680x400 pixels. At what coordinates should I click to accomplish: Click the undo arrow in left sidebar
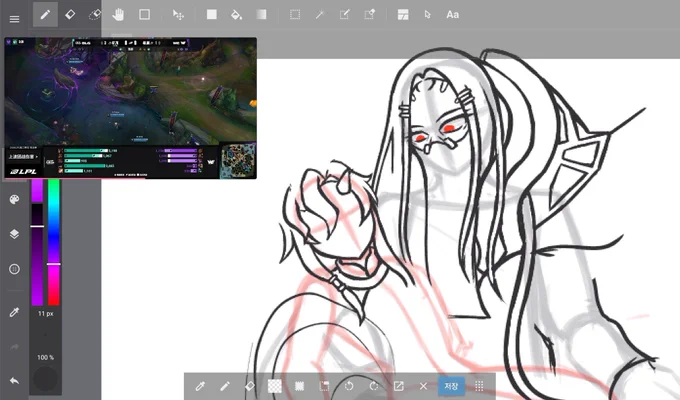coord(14,381)
